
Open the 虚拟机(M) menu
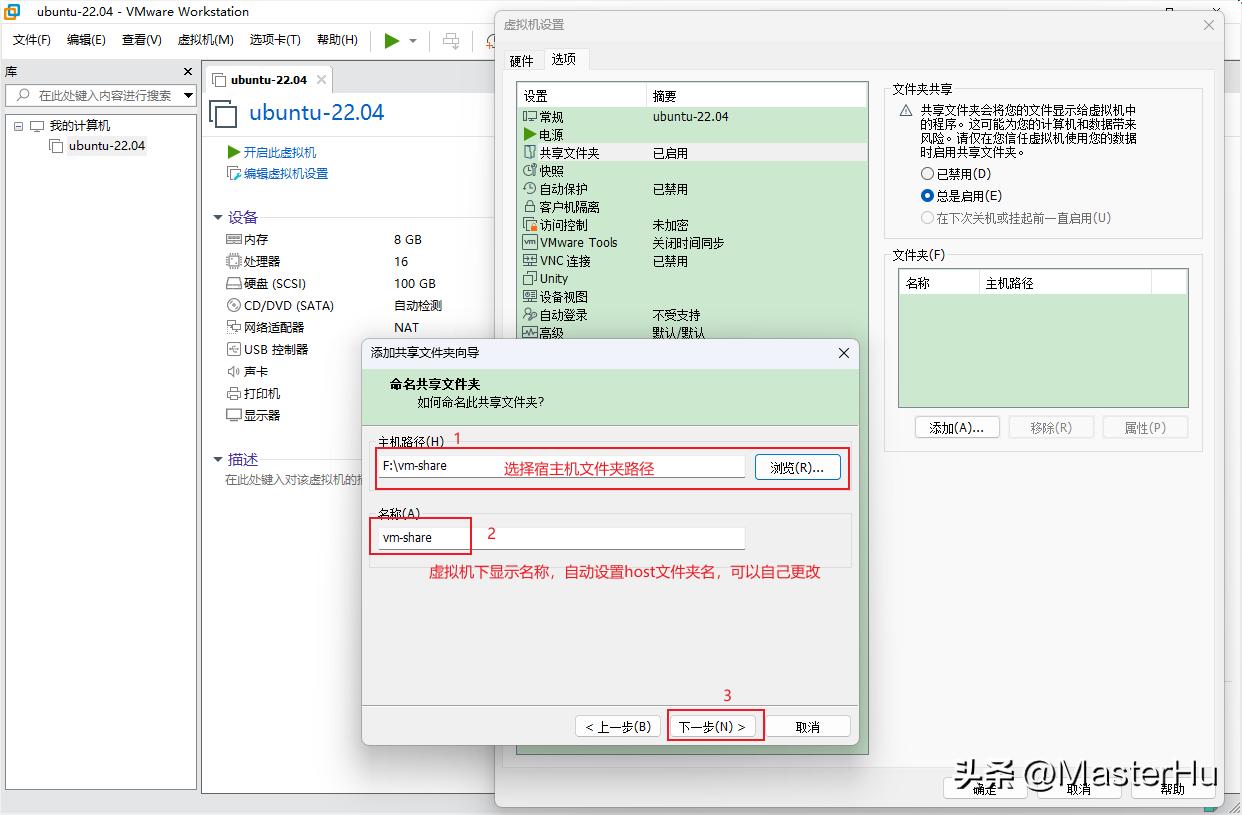tap(205, 40)
